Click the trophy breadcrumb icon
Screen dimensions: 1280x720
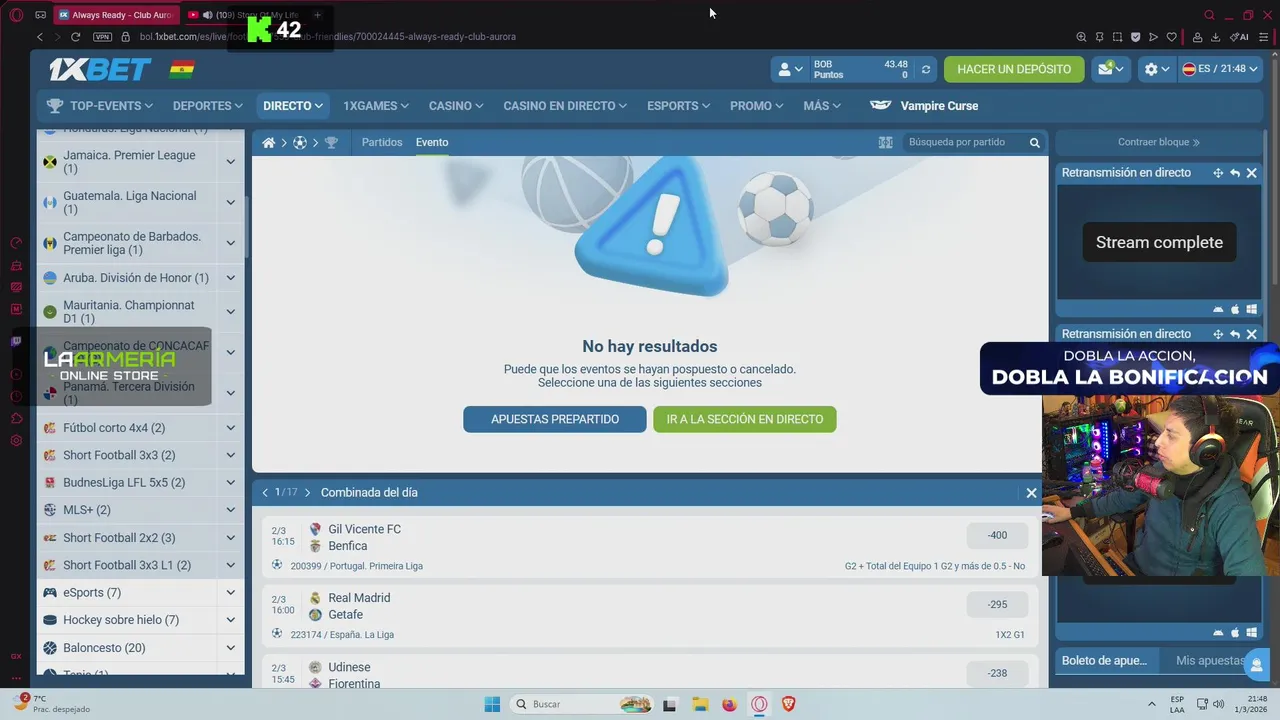(x=332, y=143)
